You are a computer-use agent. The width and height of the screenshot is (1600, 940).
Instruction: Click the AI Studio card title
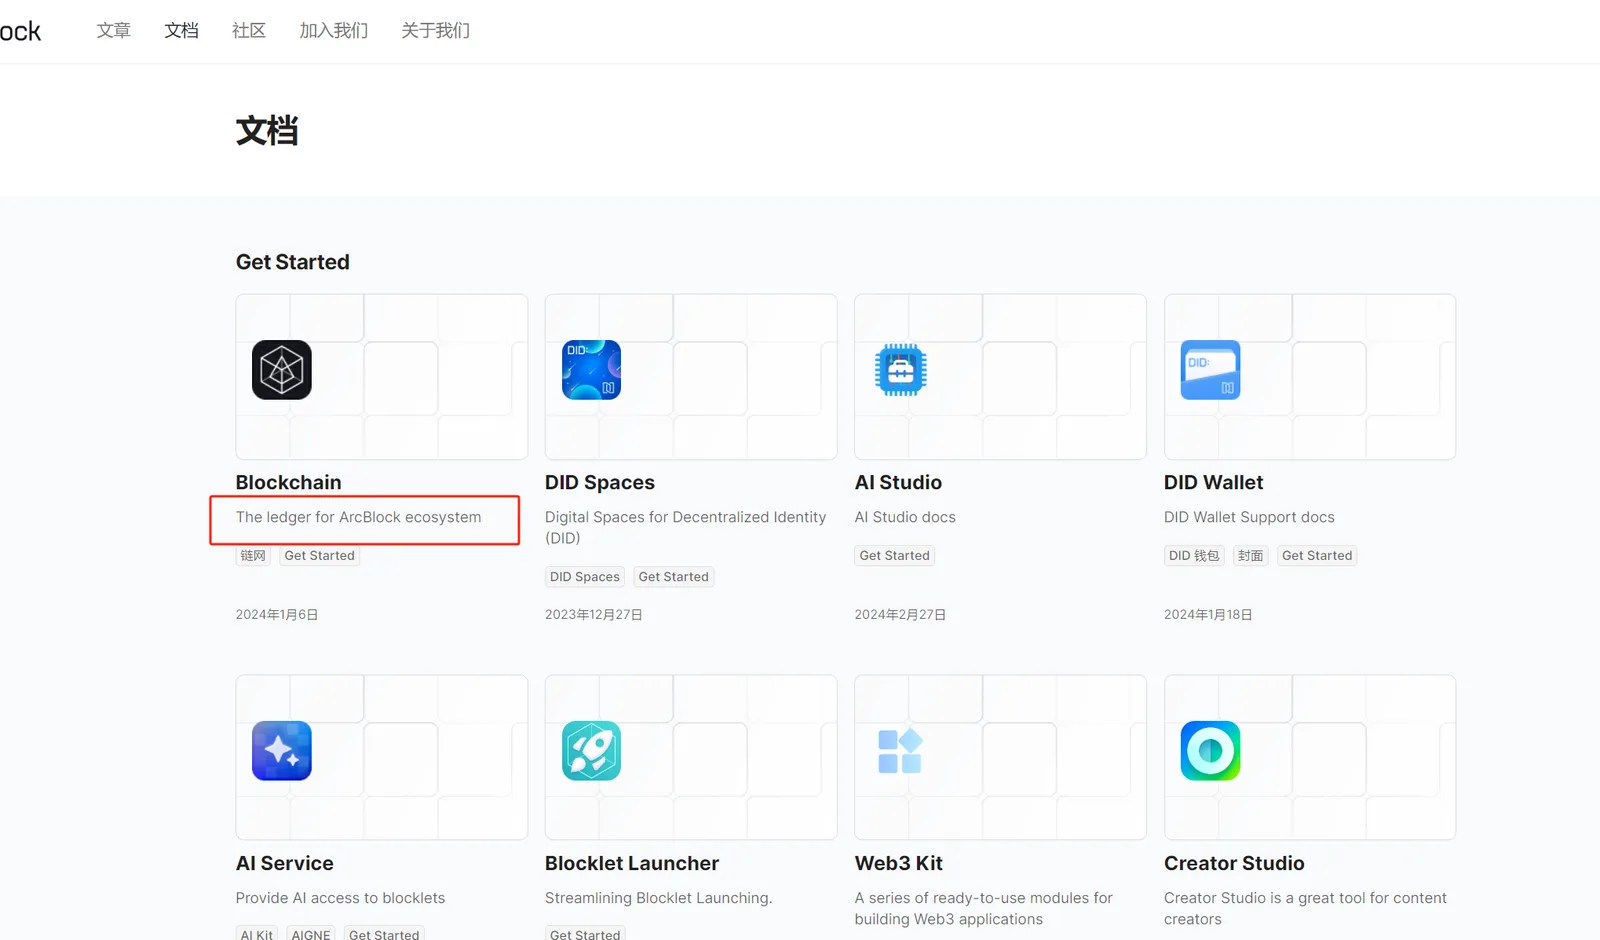[898, 482]
